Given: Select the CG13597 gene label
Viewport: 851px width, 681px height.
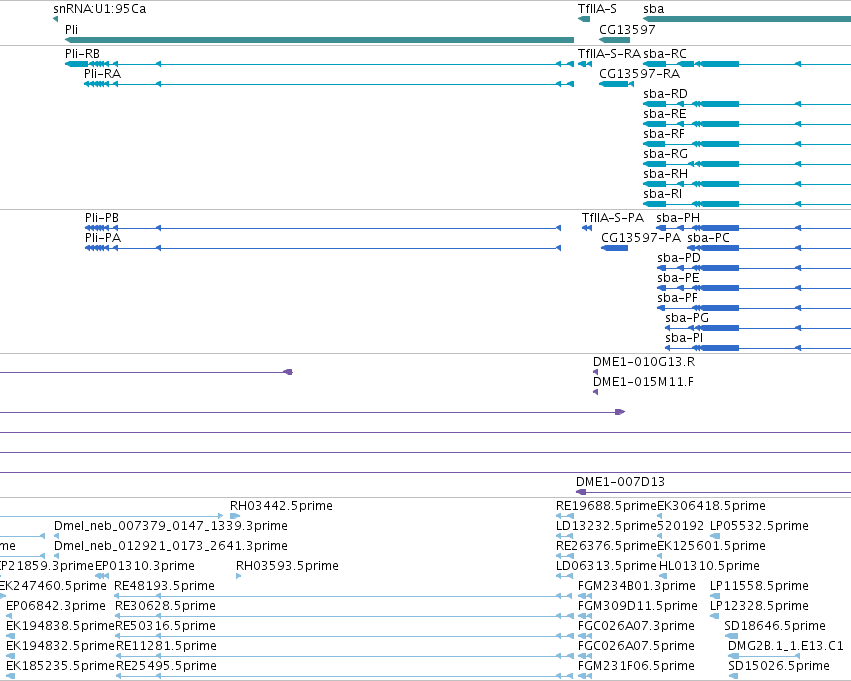Looking at the screenshot, I should click(627, 30).
